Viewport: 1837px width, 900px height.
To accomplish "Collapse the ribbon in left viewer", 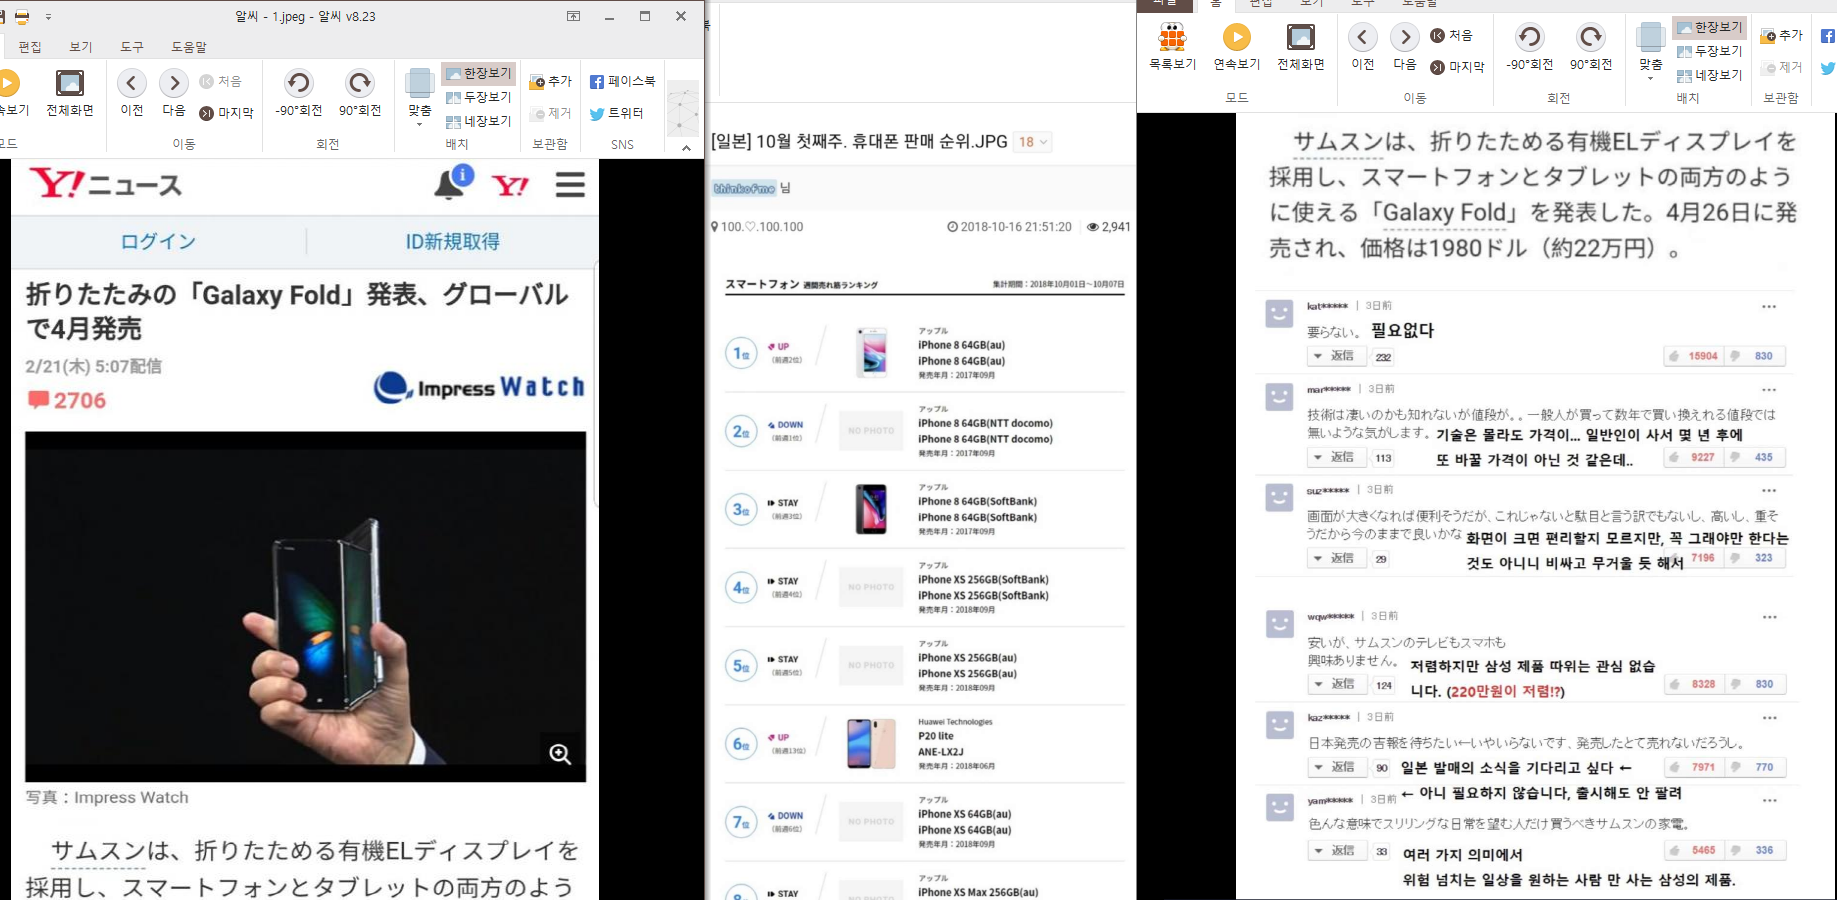I will pos(686,147).
